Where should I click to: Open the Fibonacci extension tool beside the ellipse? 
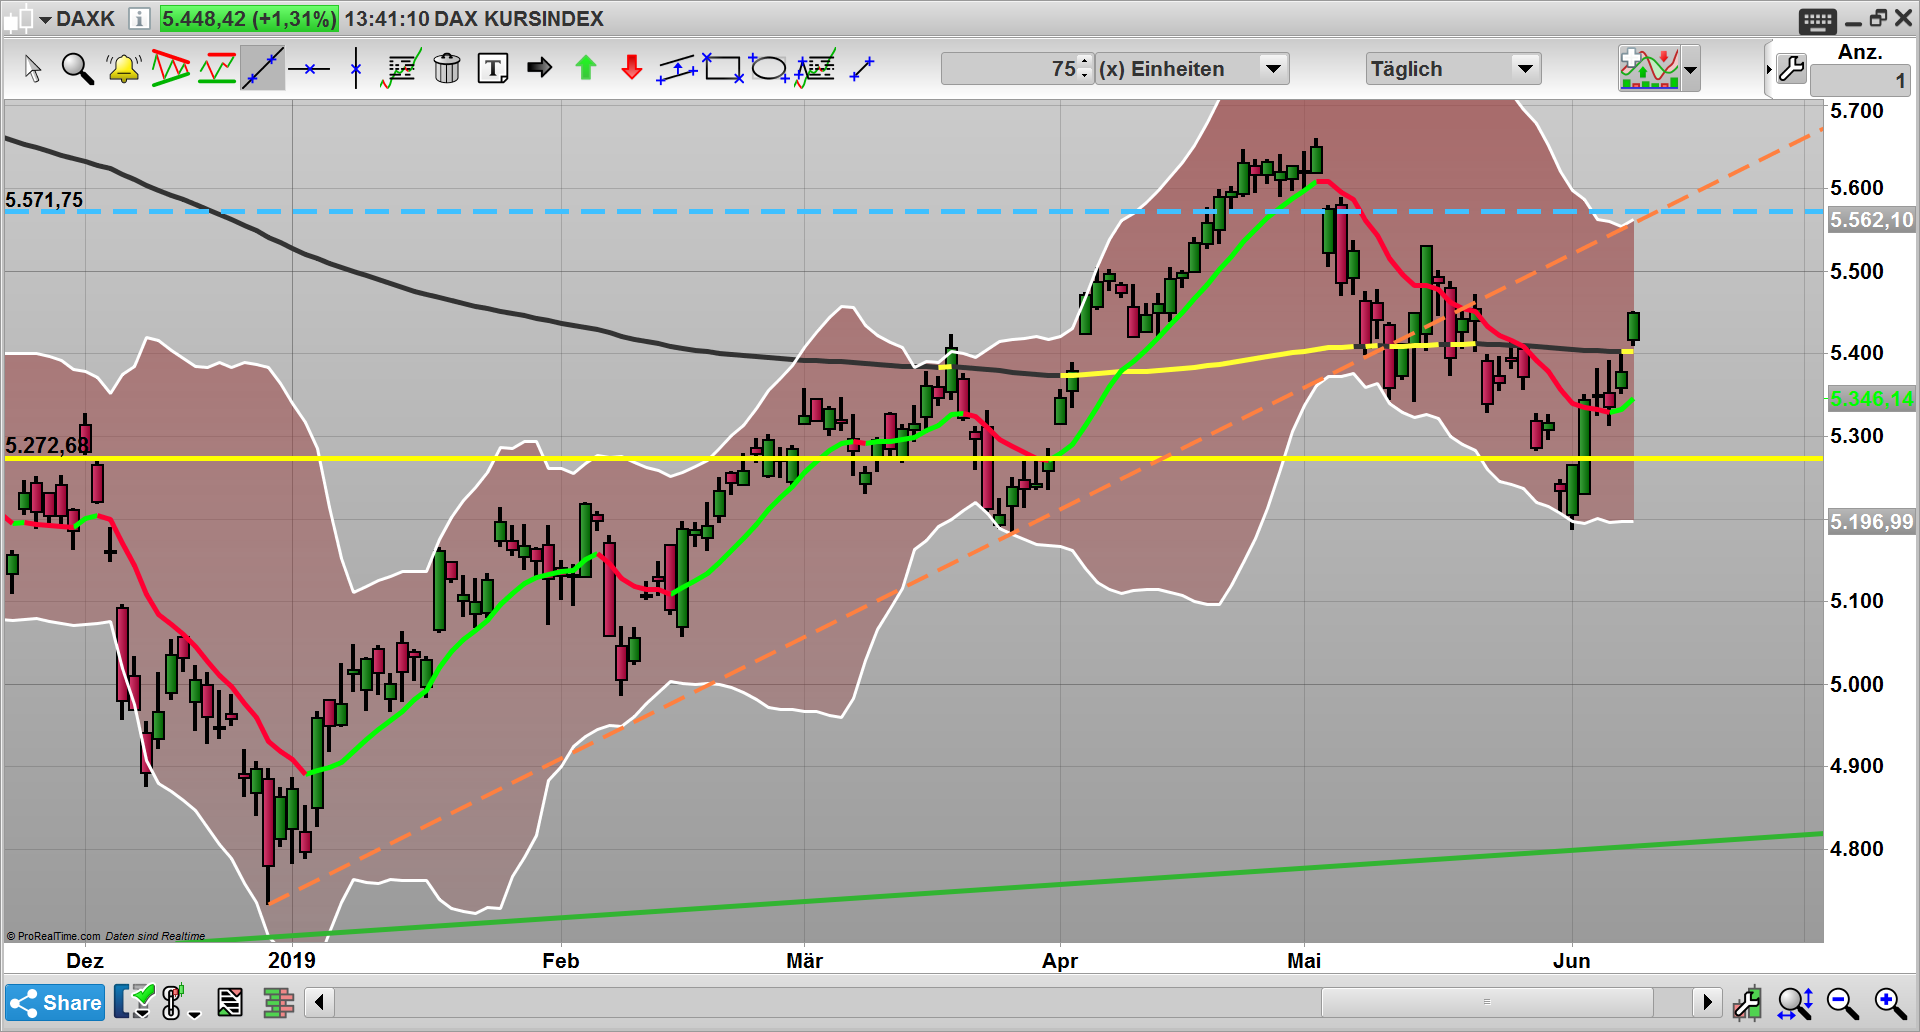[x=815, y=69]
